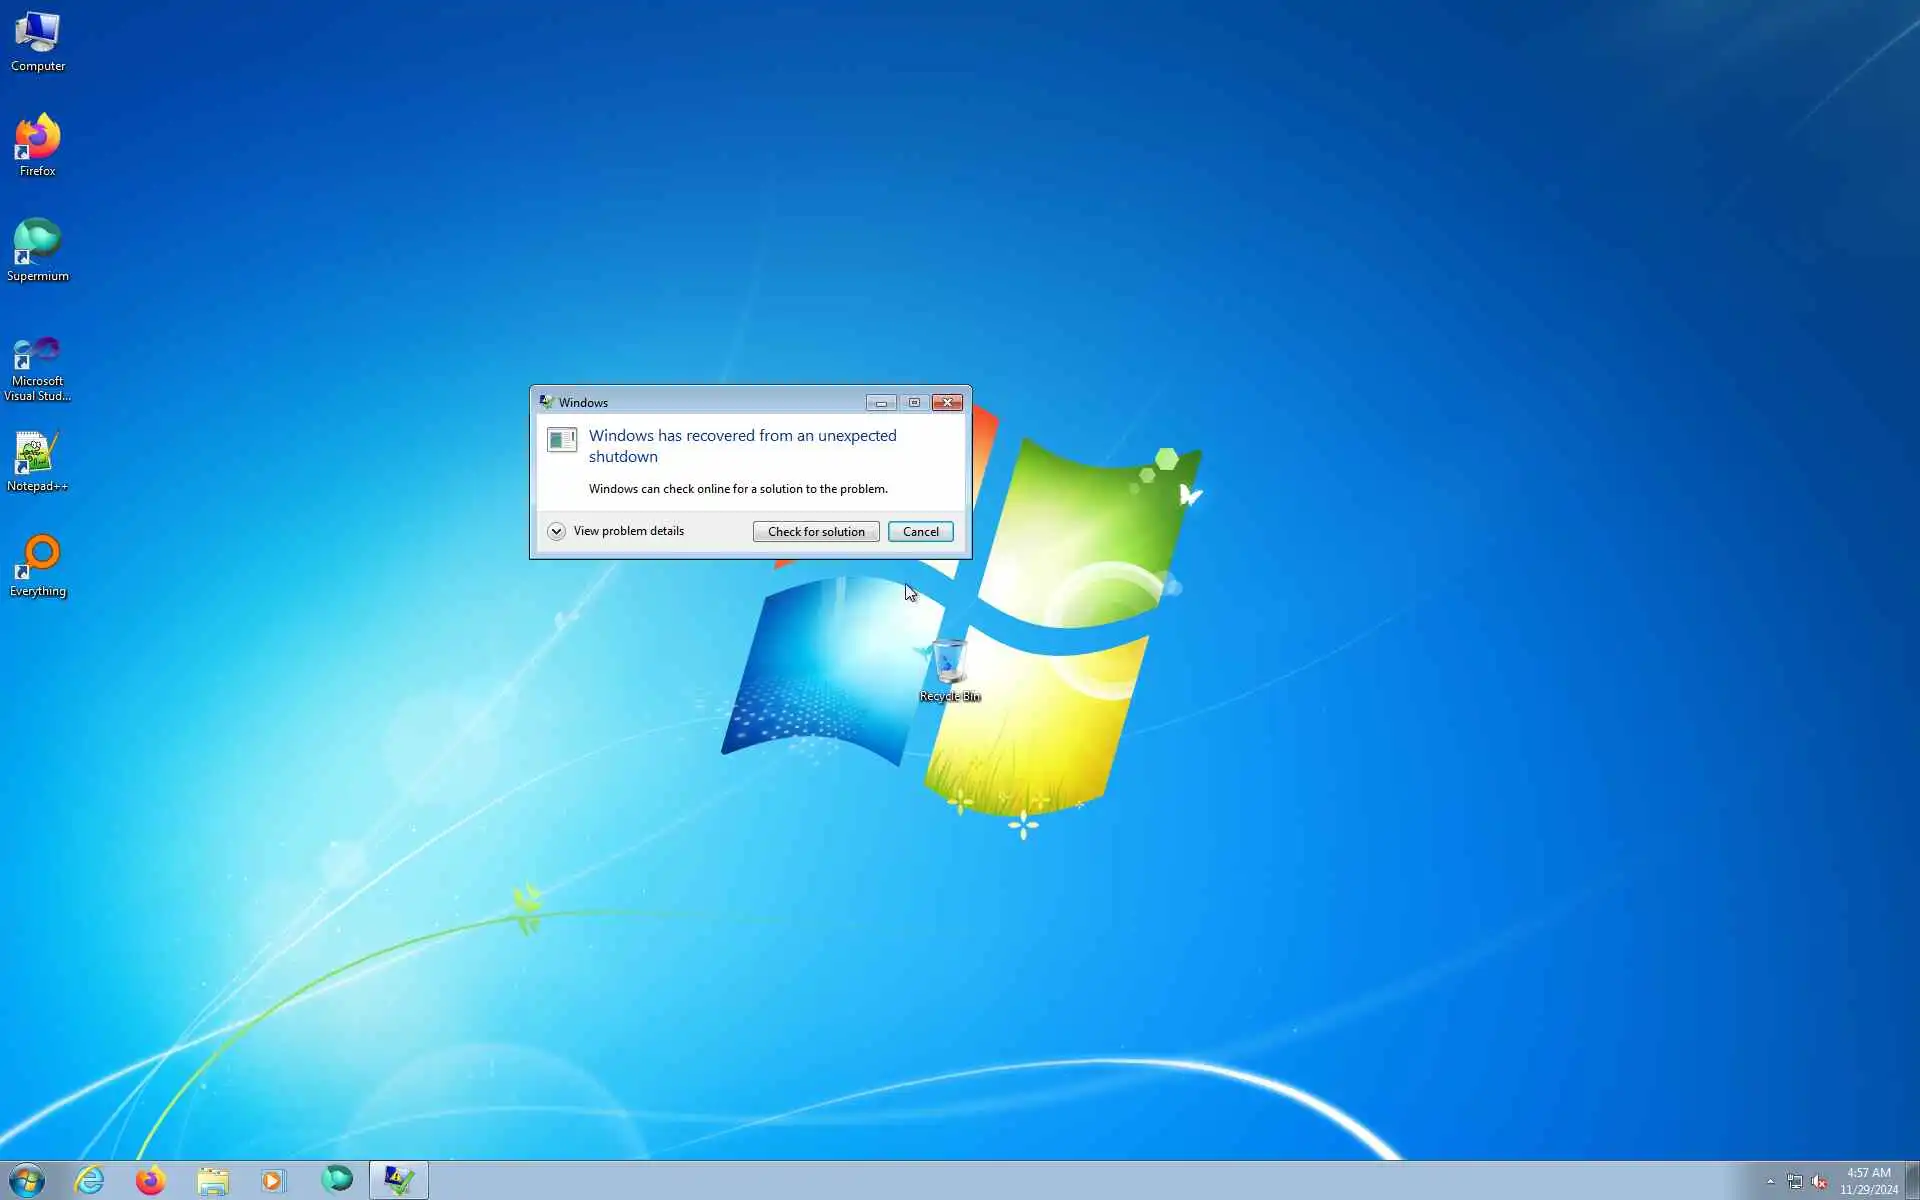The height and width of the screenshot is (1200, 1920).
Task: Open Internet Explorer from taskbar
Action: point(90,1180)
